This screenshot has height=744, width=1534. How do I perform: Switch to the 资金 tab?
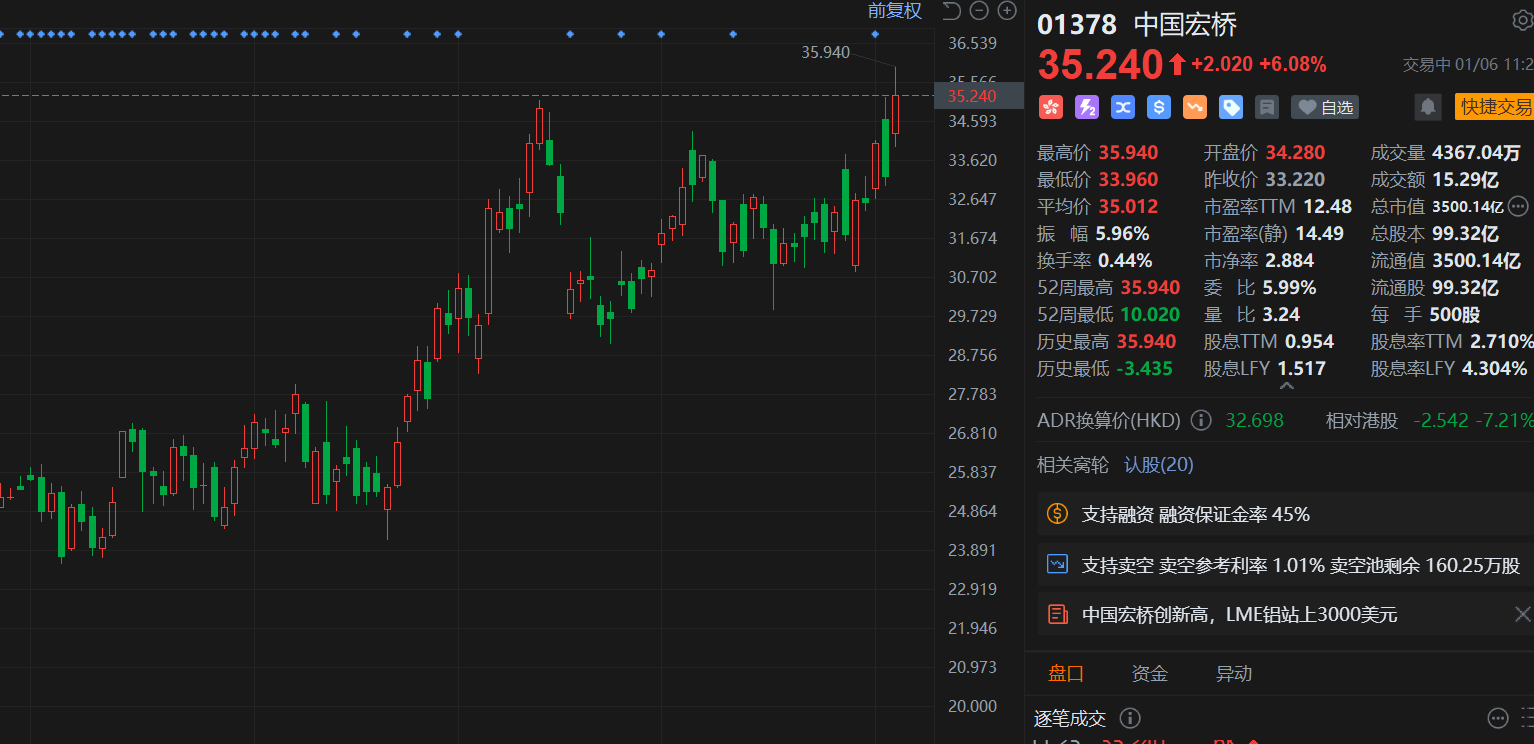click(1150, 674)
